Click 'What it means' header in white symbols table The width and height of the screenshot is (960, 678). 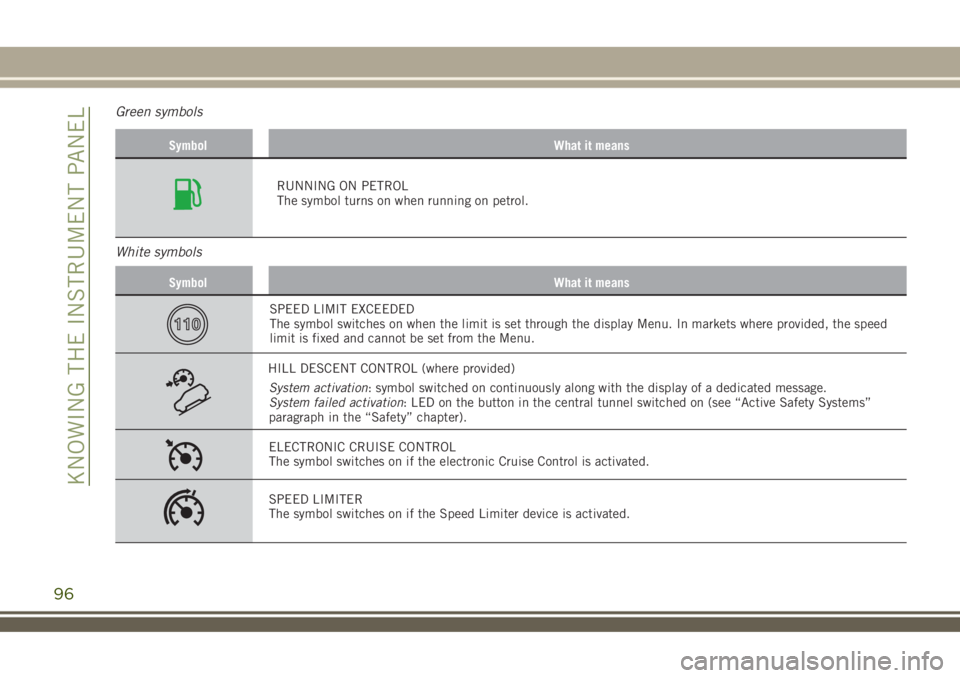click(x=591, y=283)
